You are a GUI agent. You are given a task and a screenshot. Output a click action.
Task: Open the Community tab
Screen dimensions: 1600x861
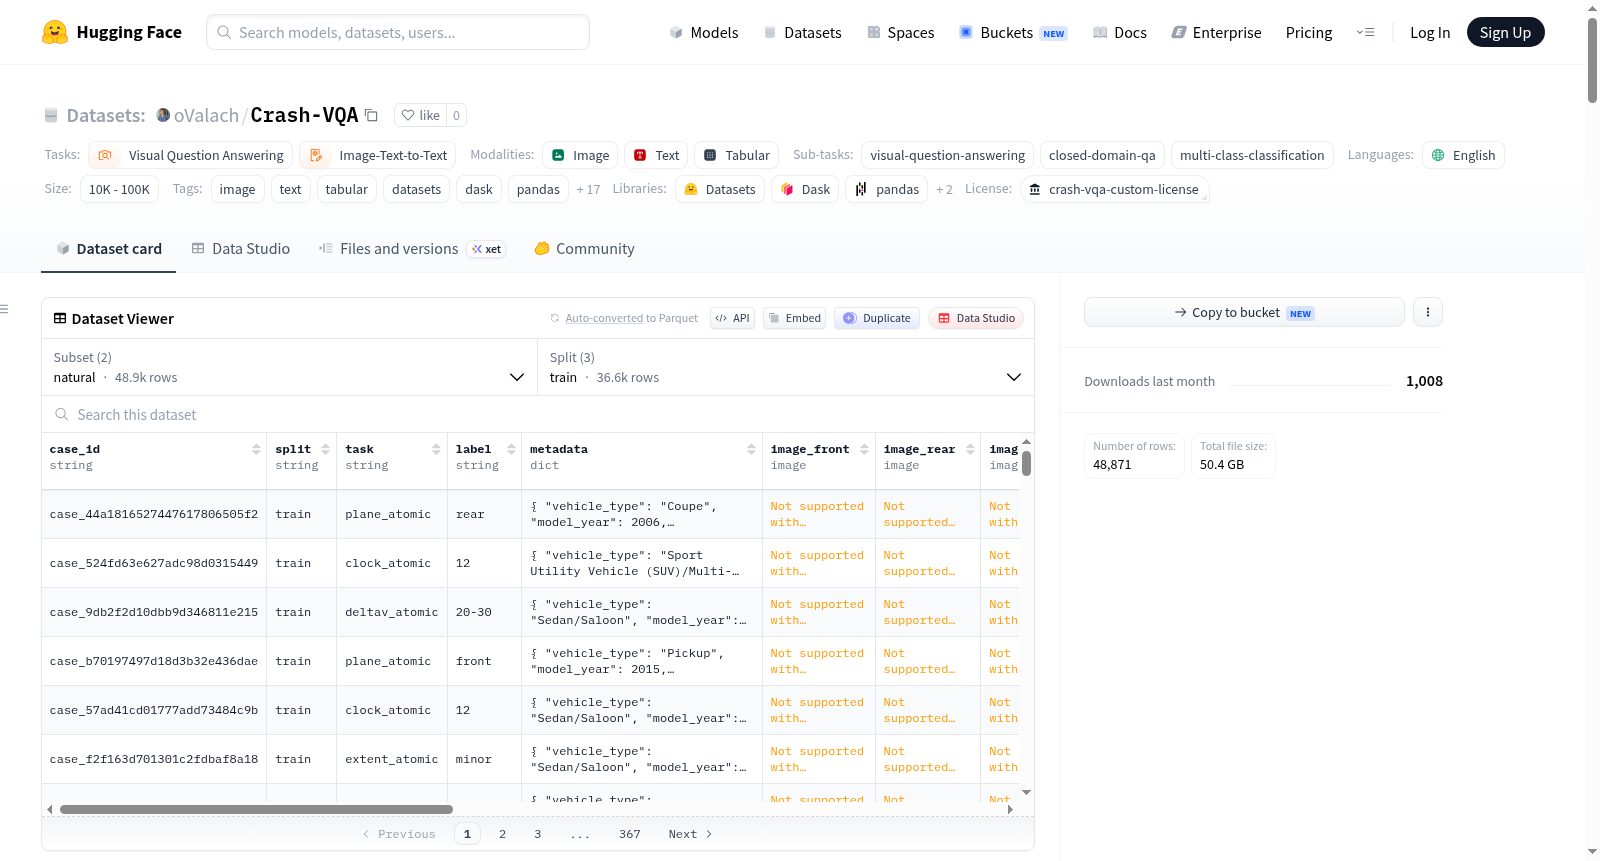coord(585,249)
